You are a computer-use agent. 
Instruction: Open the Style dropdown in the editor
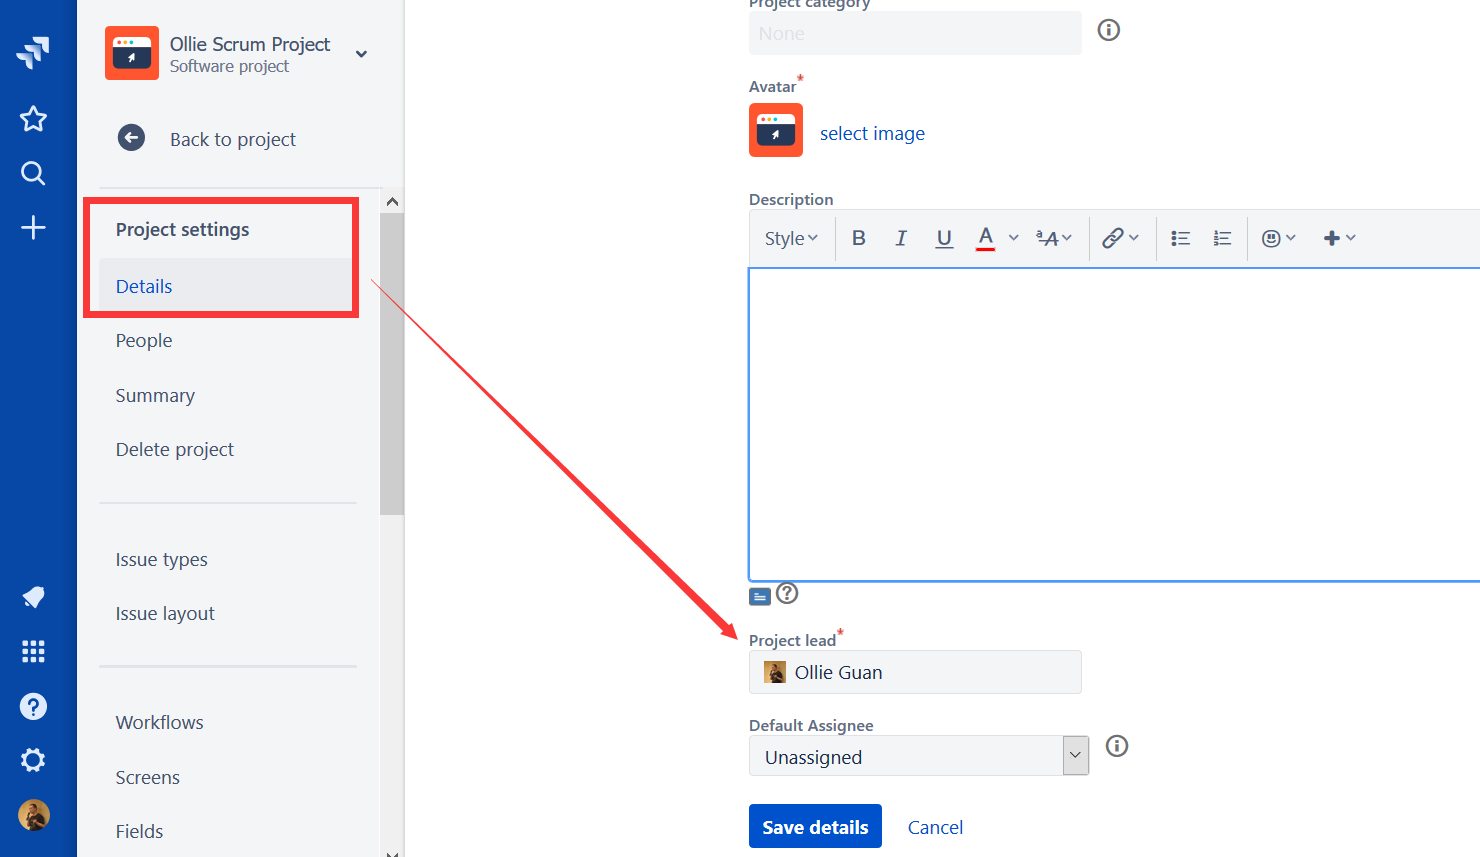point(790,237)
